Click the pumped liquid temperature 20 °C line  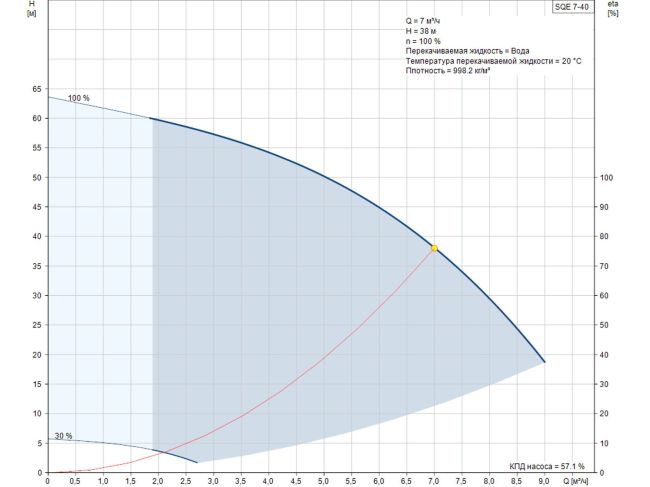point(493,61)
